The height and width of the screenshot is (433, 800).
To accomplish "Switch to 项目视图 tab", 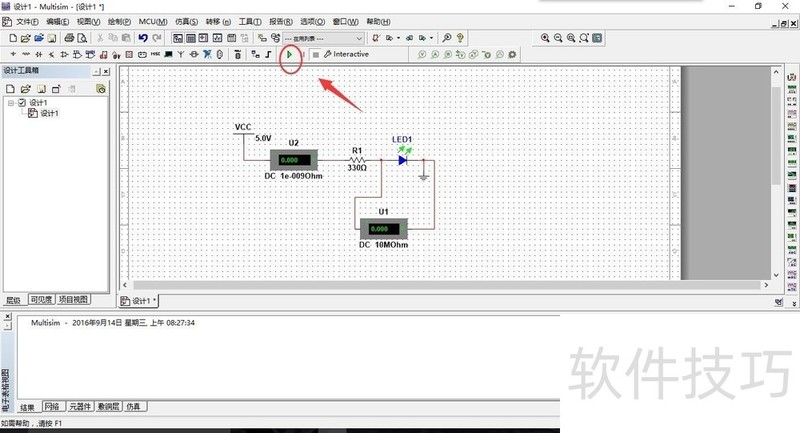I will tap(72, 299).
